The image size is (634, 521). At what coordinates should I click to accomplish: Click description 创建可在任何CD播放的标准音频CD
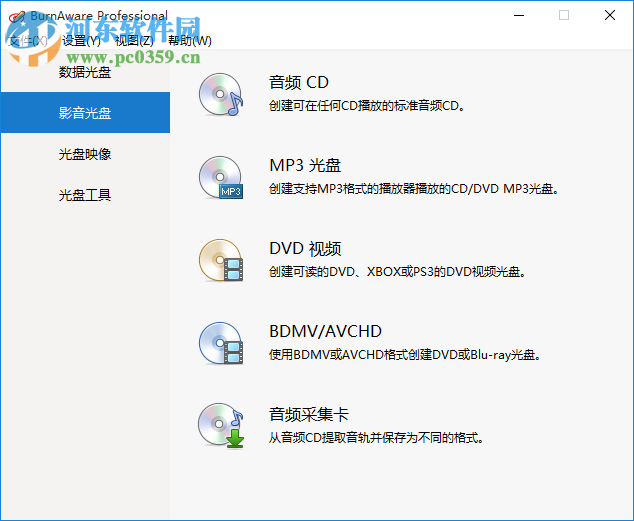pyautogui.click(x=367, y=105)
